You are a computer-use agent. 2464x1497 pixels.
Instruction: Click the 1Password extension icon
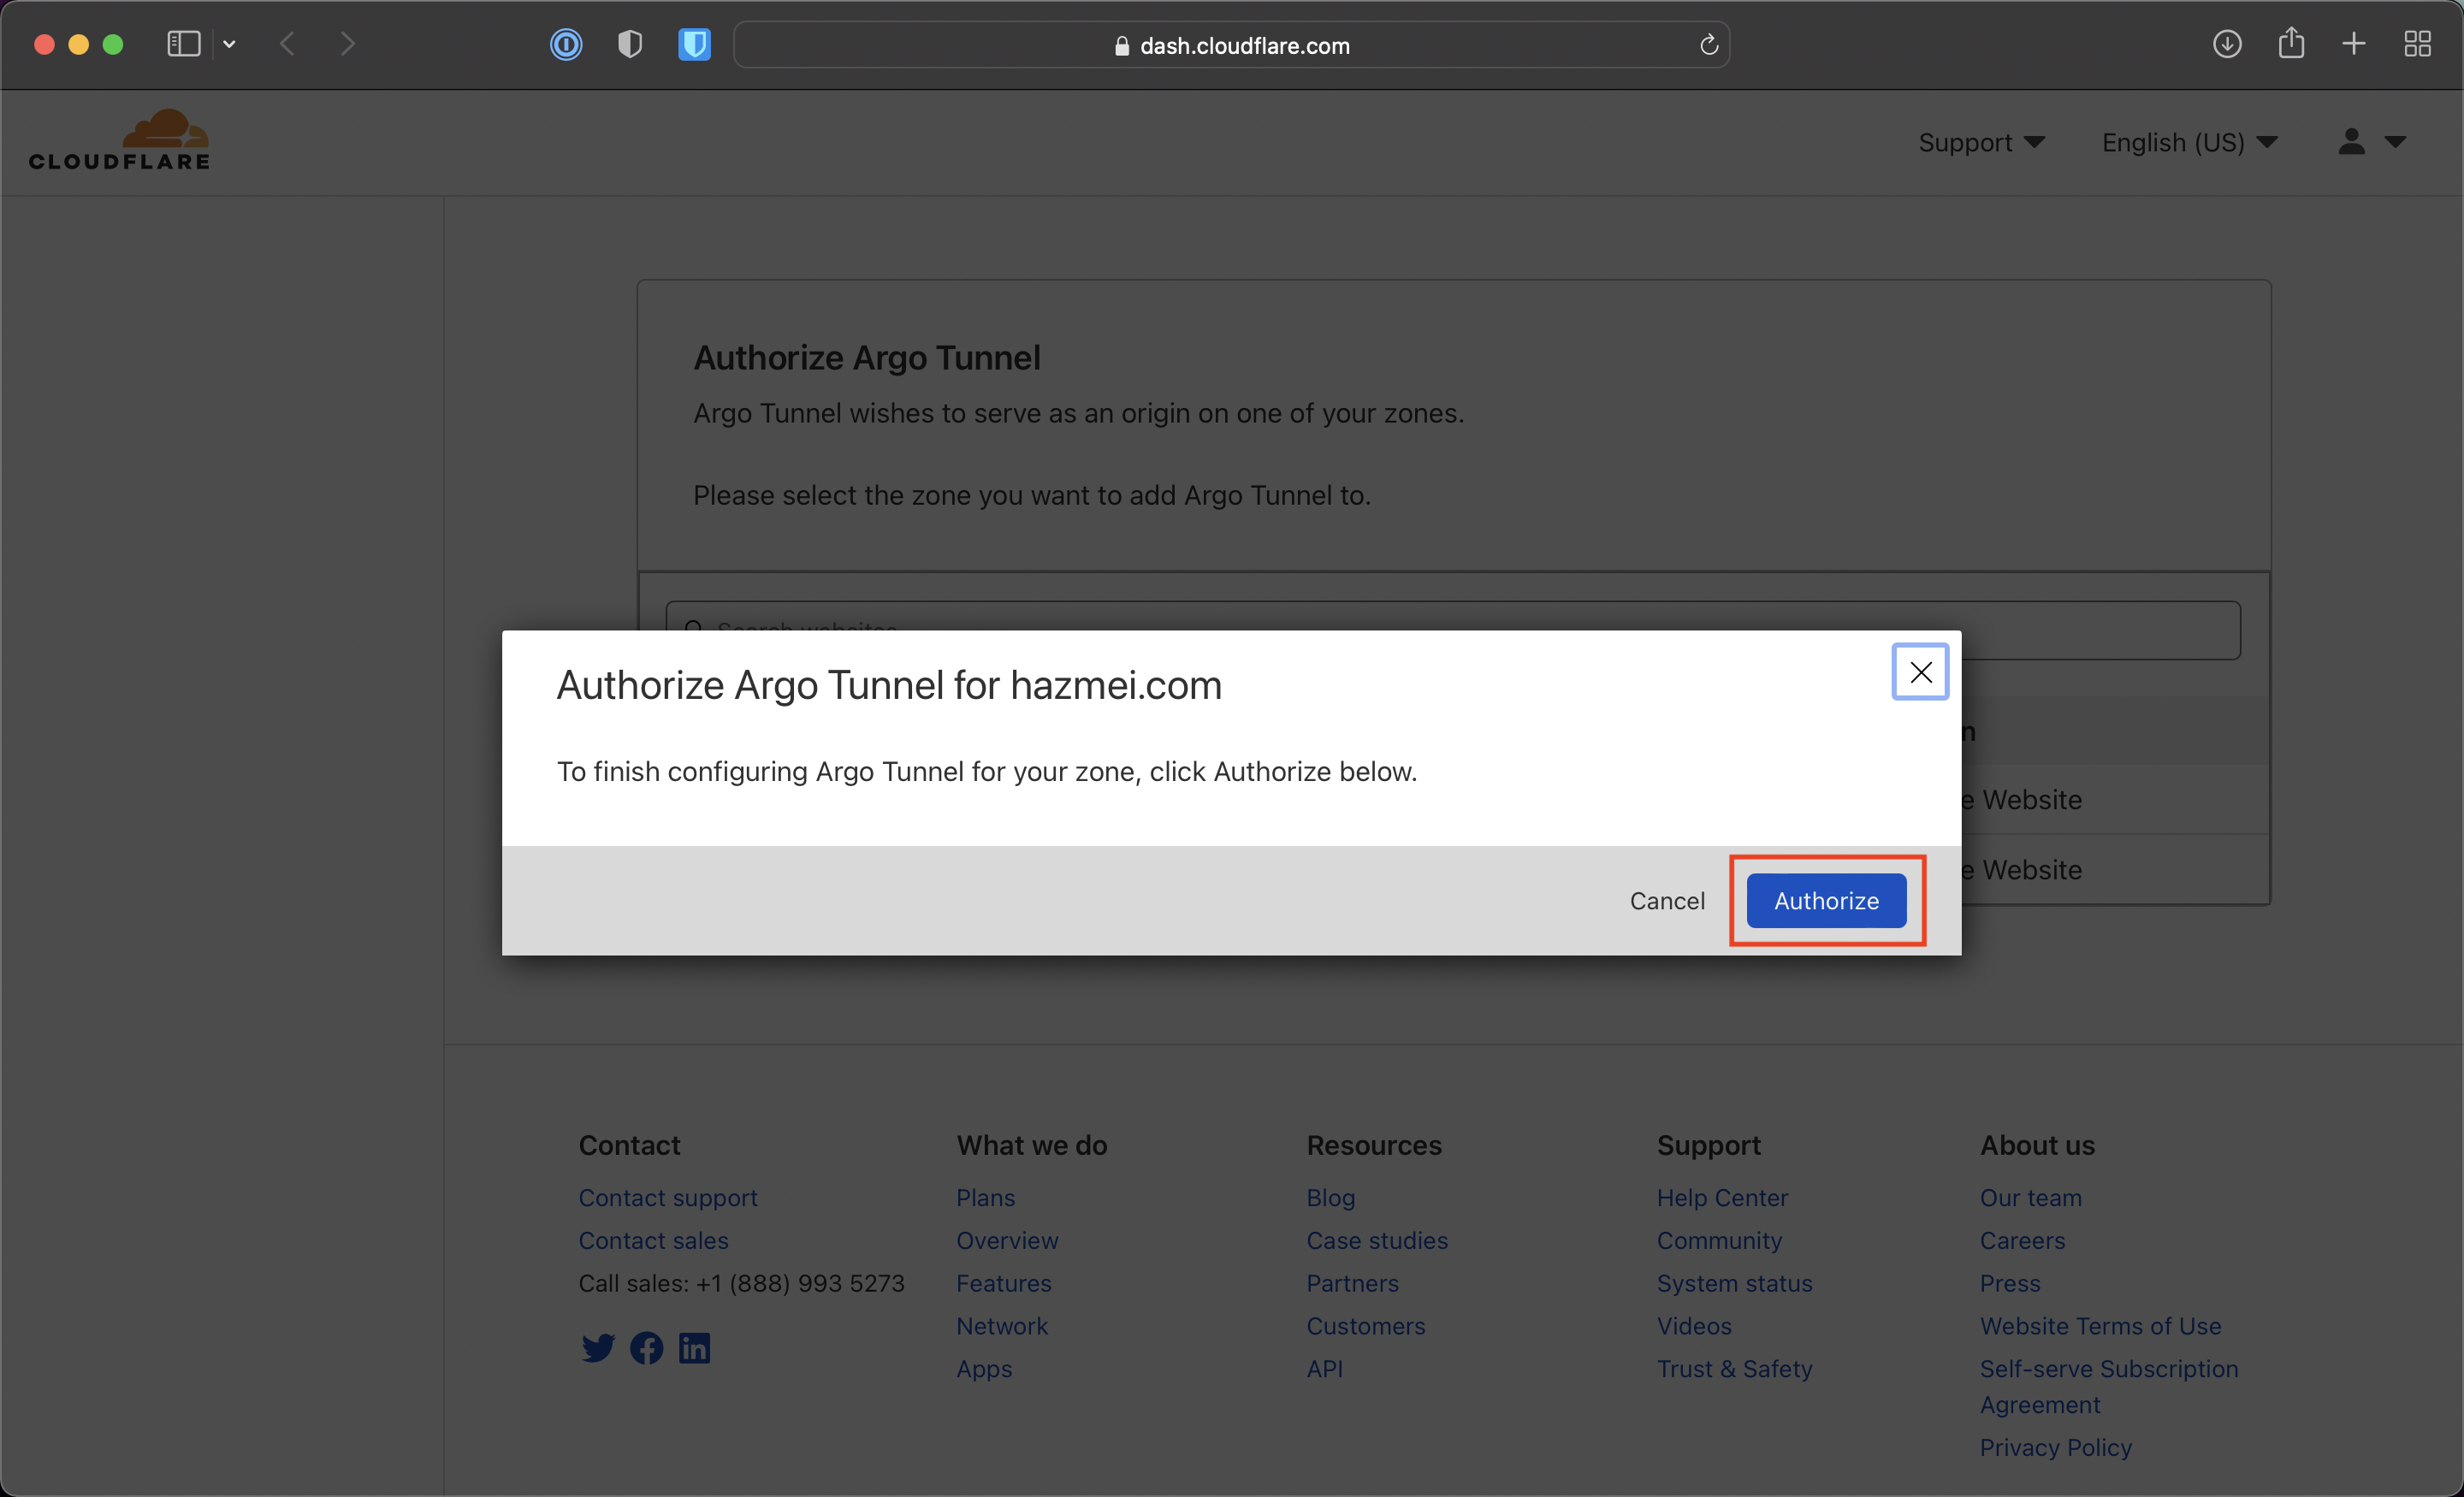566,45
